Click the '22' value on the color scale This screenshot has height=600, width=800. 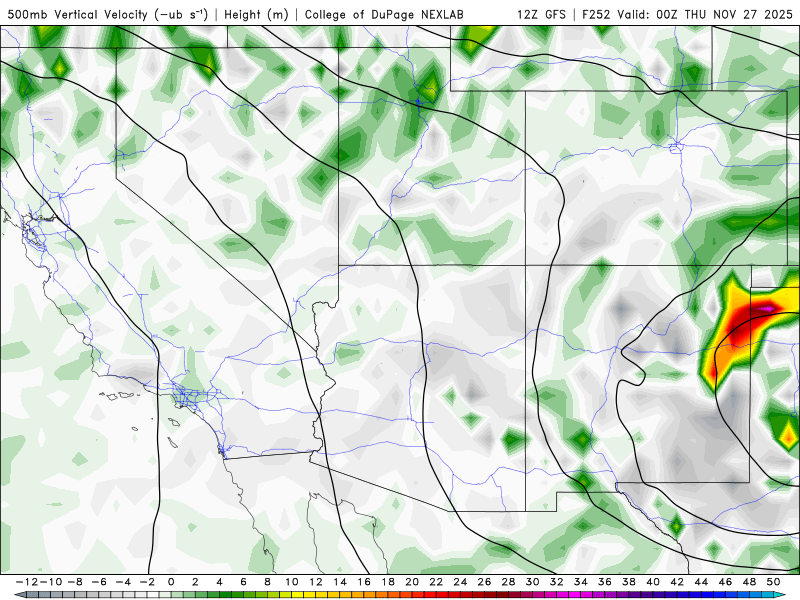[x=436, y=582]
